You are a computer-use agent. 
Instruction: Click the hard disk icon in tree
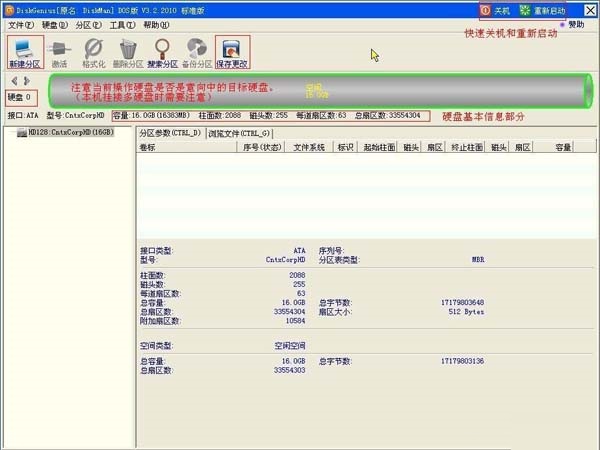click(x=22, y=132)
